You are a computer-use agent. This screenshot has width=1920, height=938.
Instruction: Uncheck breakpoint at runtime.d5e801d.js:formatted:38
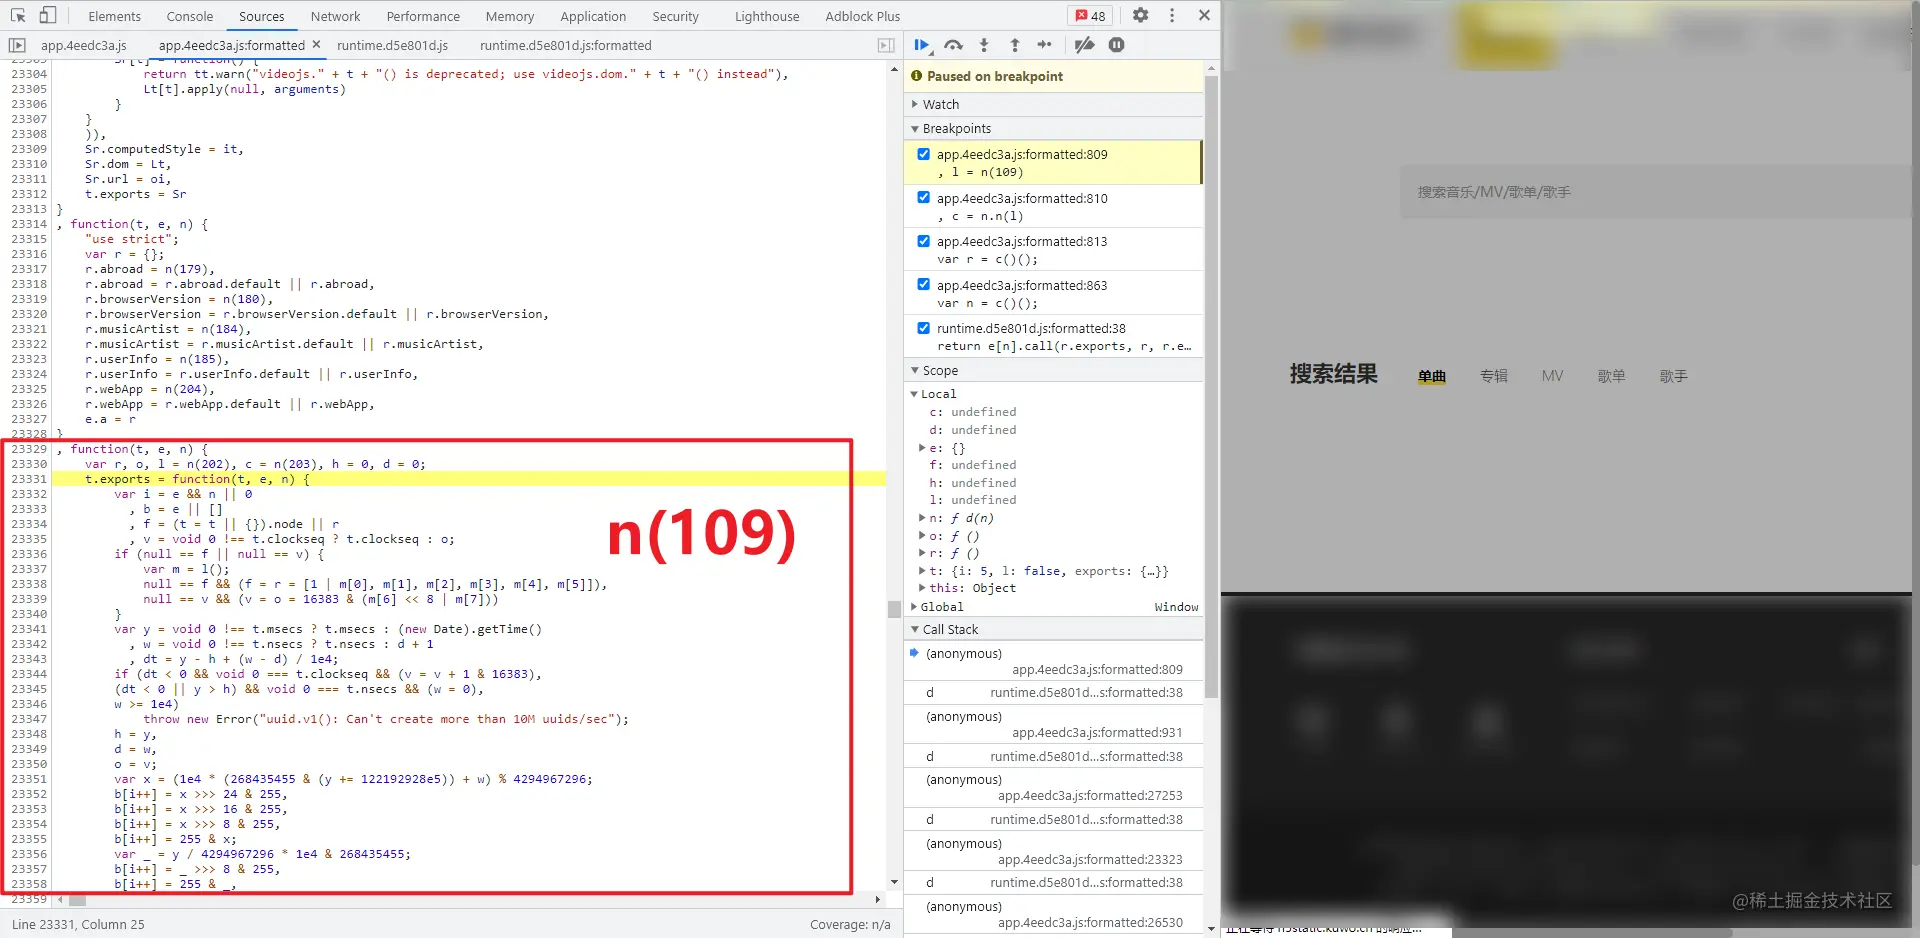click(x=924, y=328)
